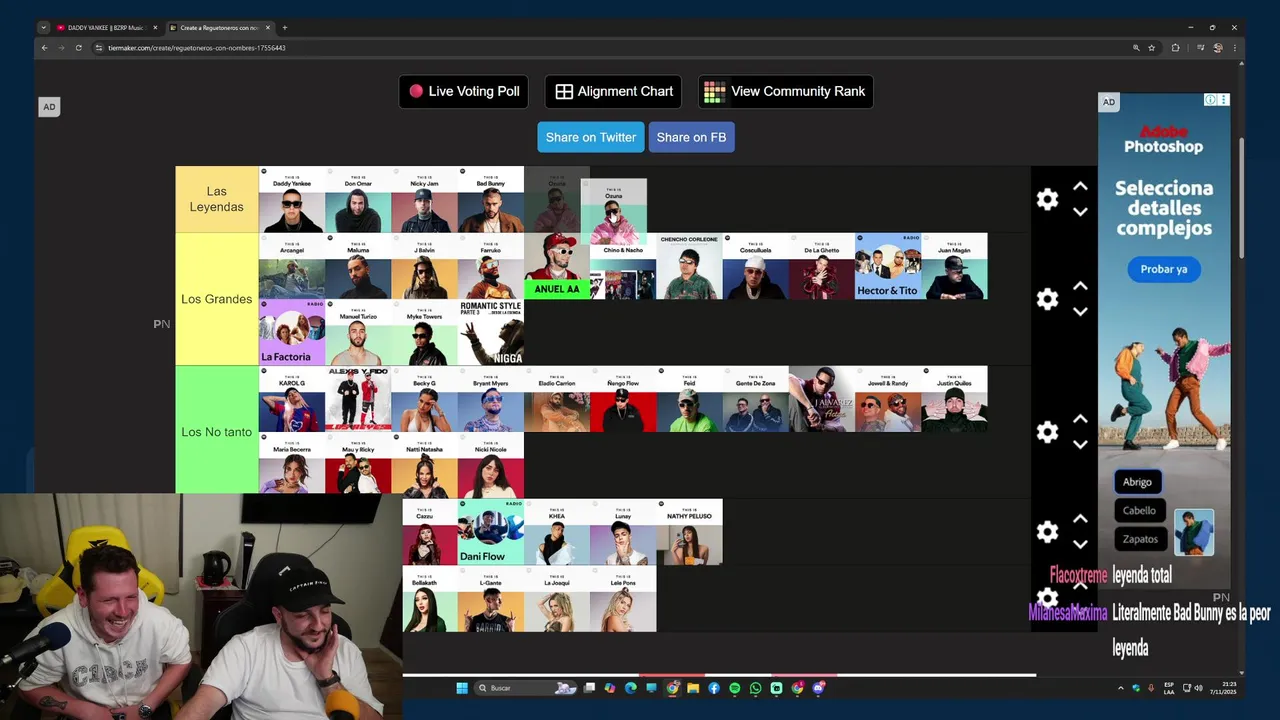Image resolution: width=1280 pixels, height=720 pixels.
Task: Move Los Grandes tier up with arrow
Action: pos(1080,286)
